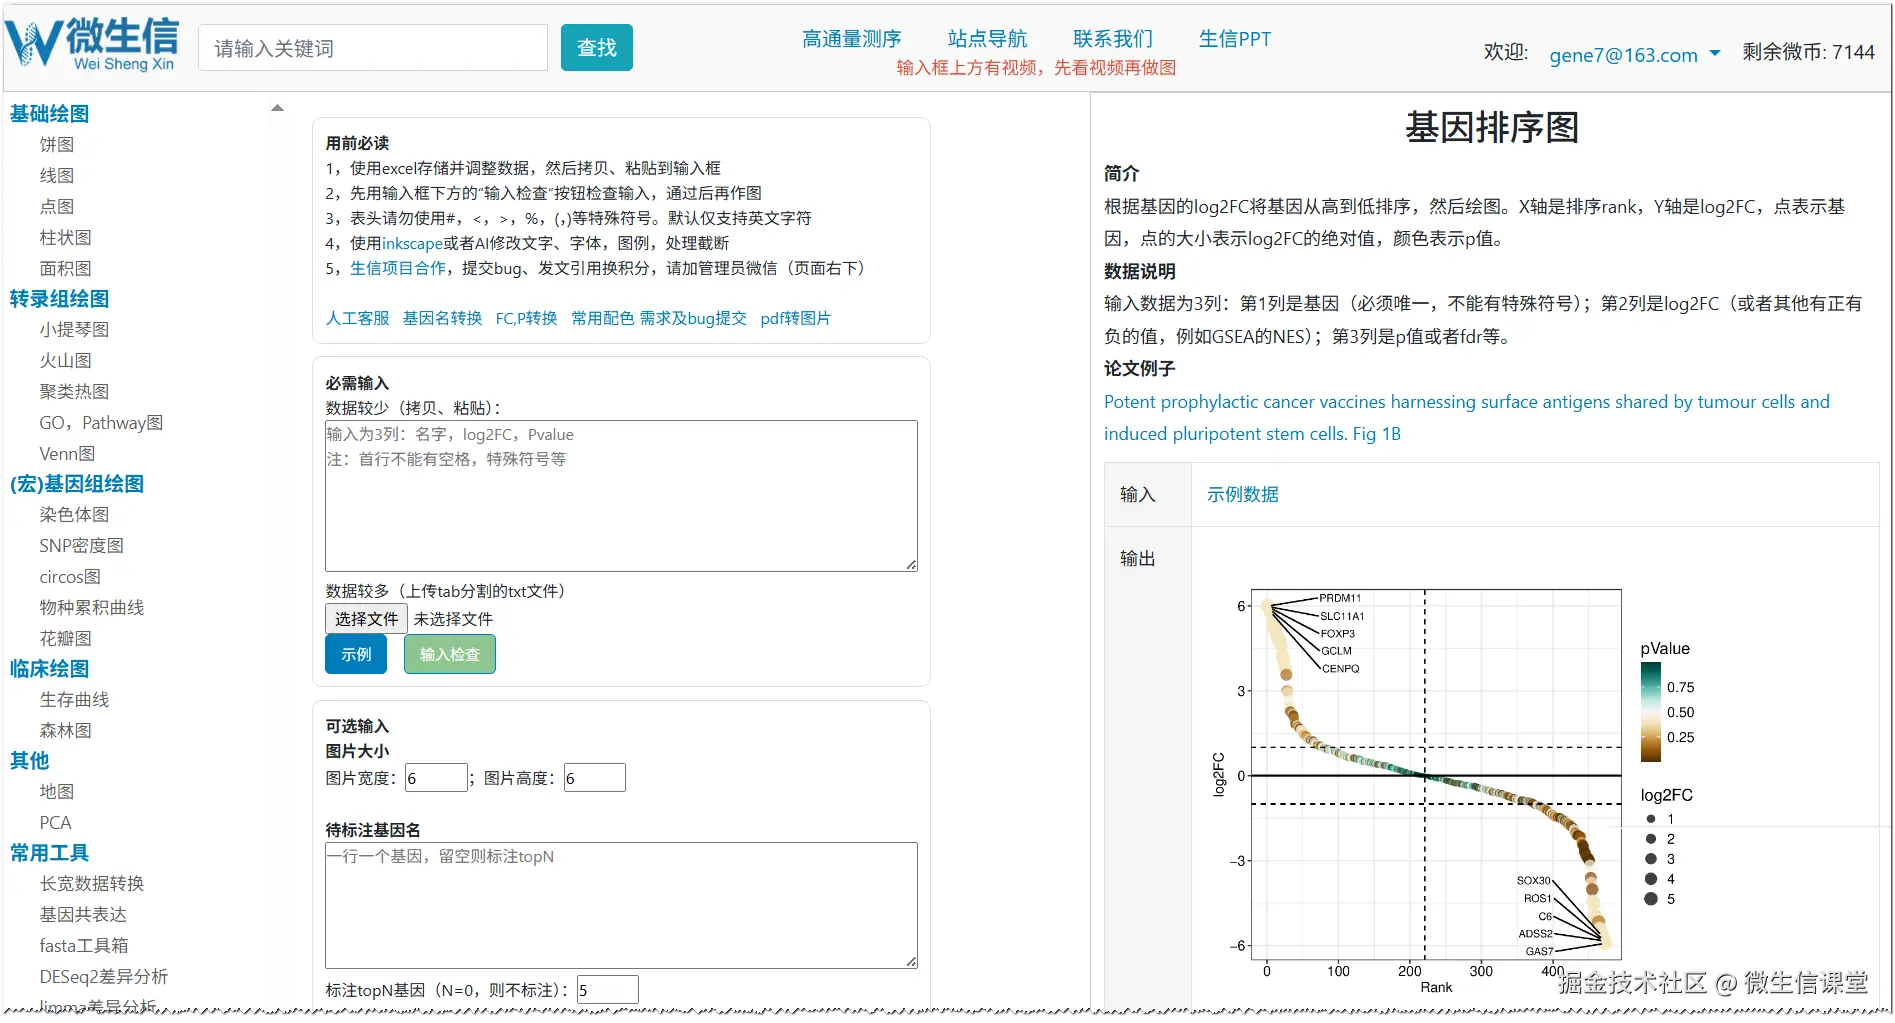
Task: Select 临床绘图 section header
Action: pyautogui.click(x=50, y=669)
